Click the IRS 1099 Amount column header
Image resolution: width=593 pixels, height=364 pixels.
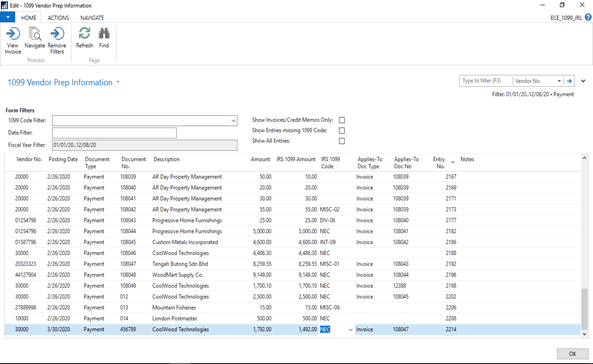coord(296,159)
